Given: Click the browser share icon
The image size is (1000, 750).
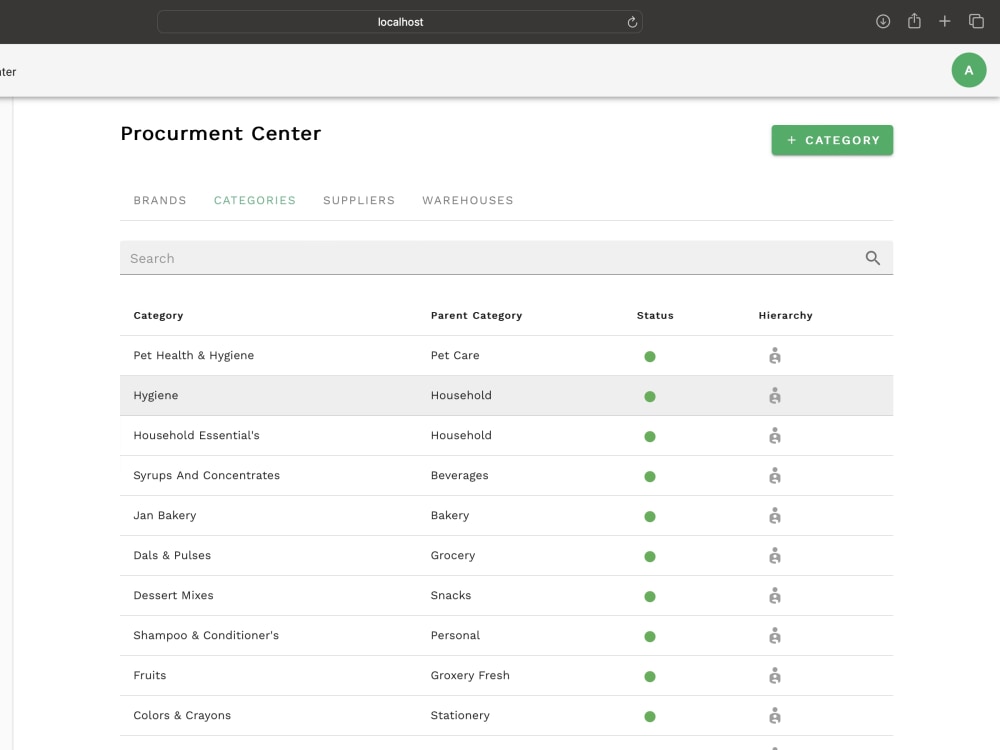Looking at the screenshot, I should (914, 21).
